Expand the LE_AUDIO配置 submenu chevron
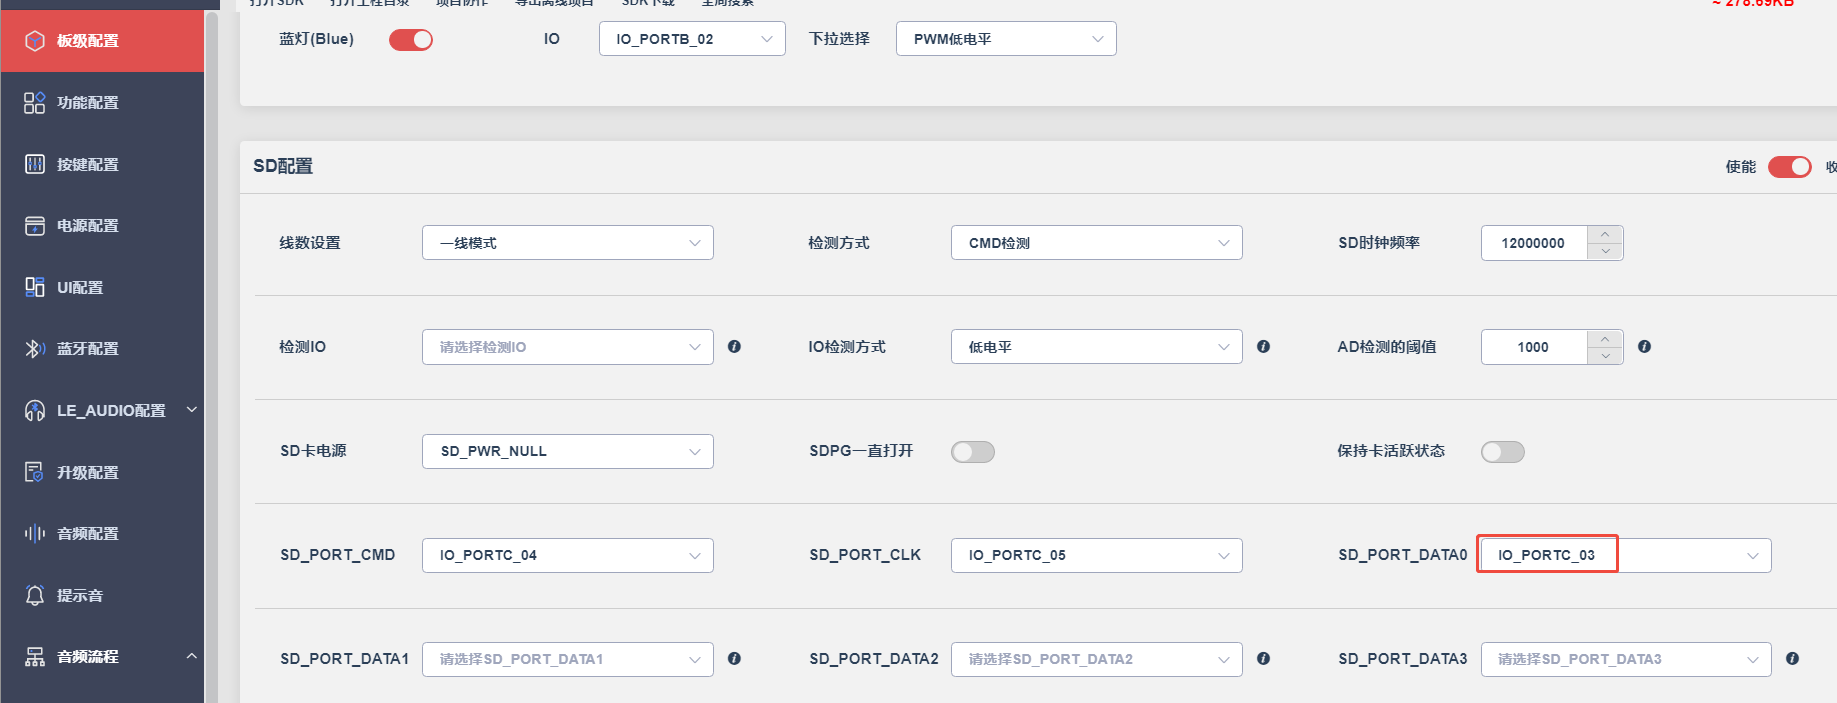 click(x=192, y=410)
